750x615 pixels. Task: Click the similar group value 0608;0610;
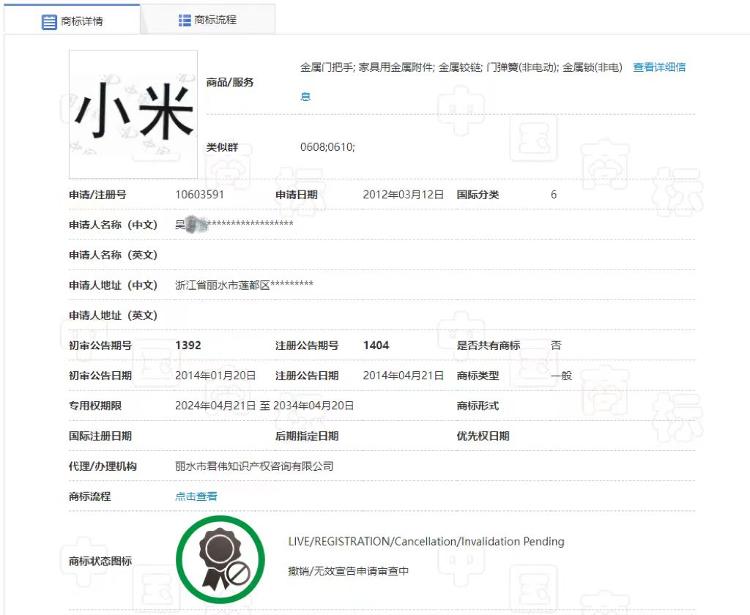(328, 147)
